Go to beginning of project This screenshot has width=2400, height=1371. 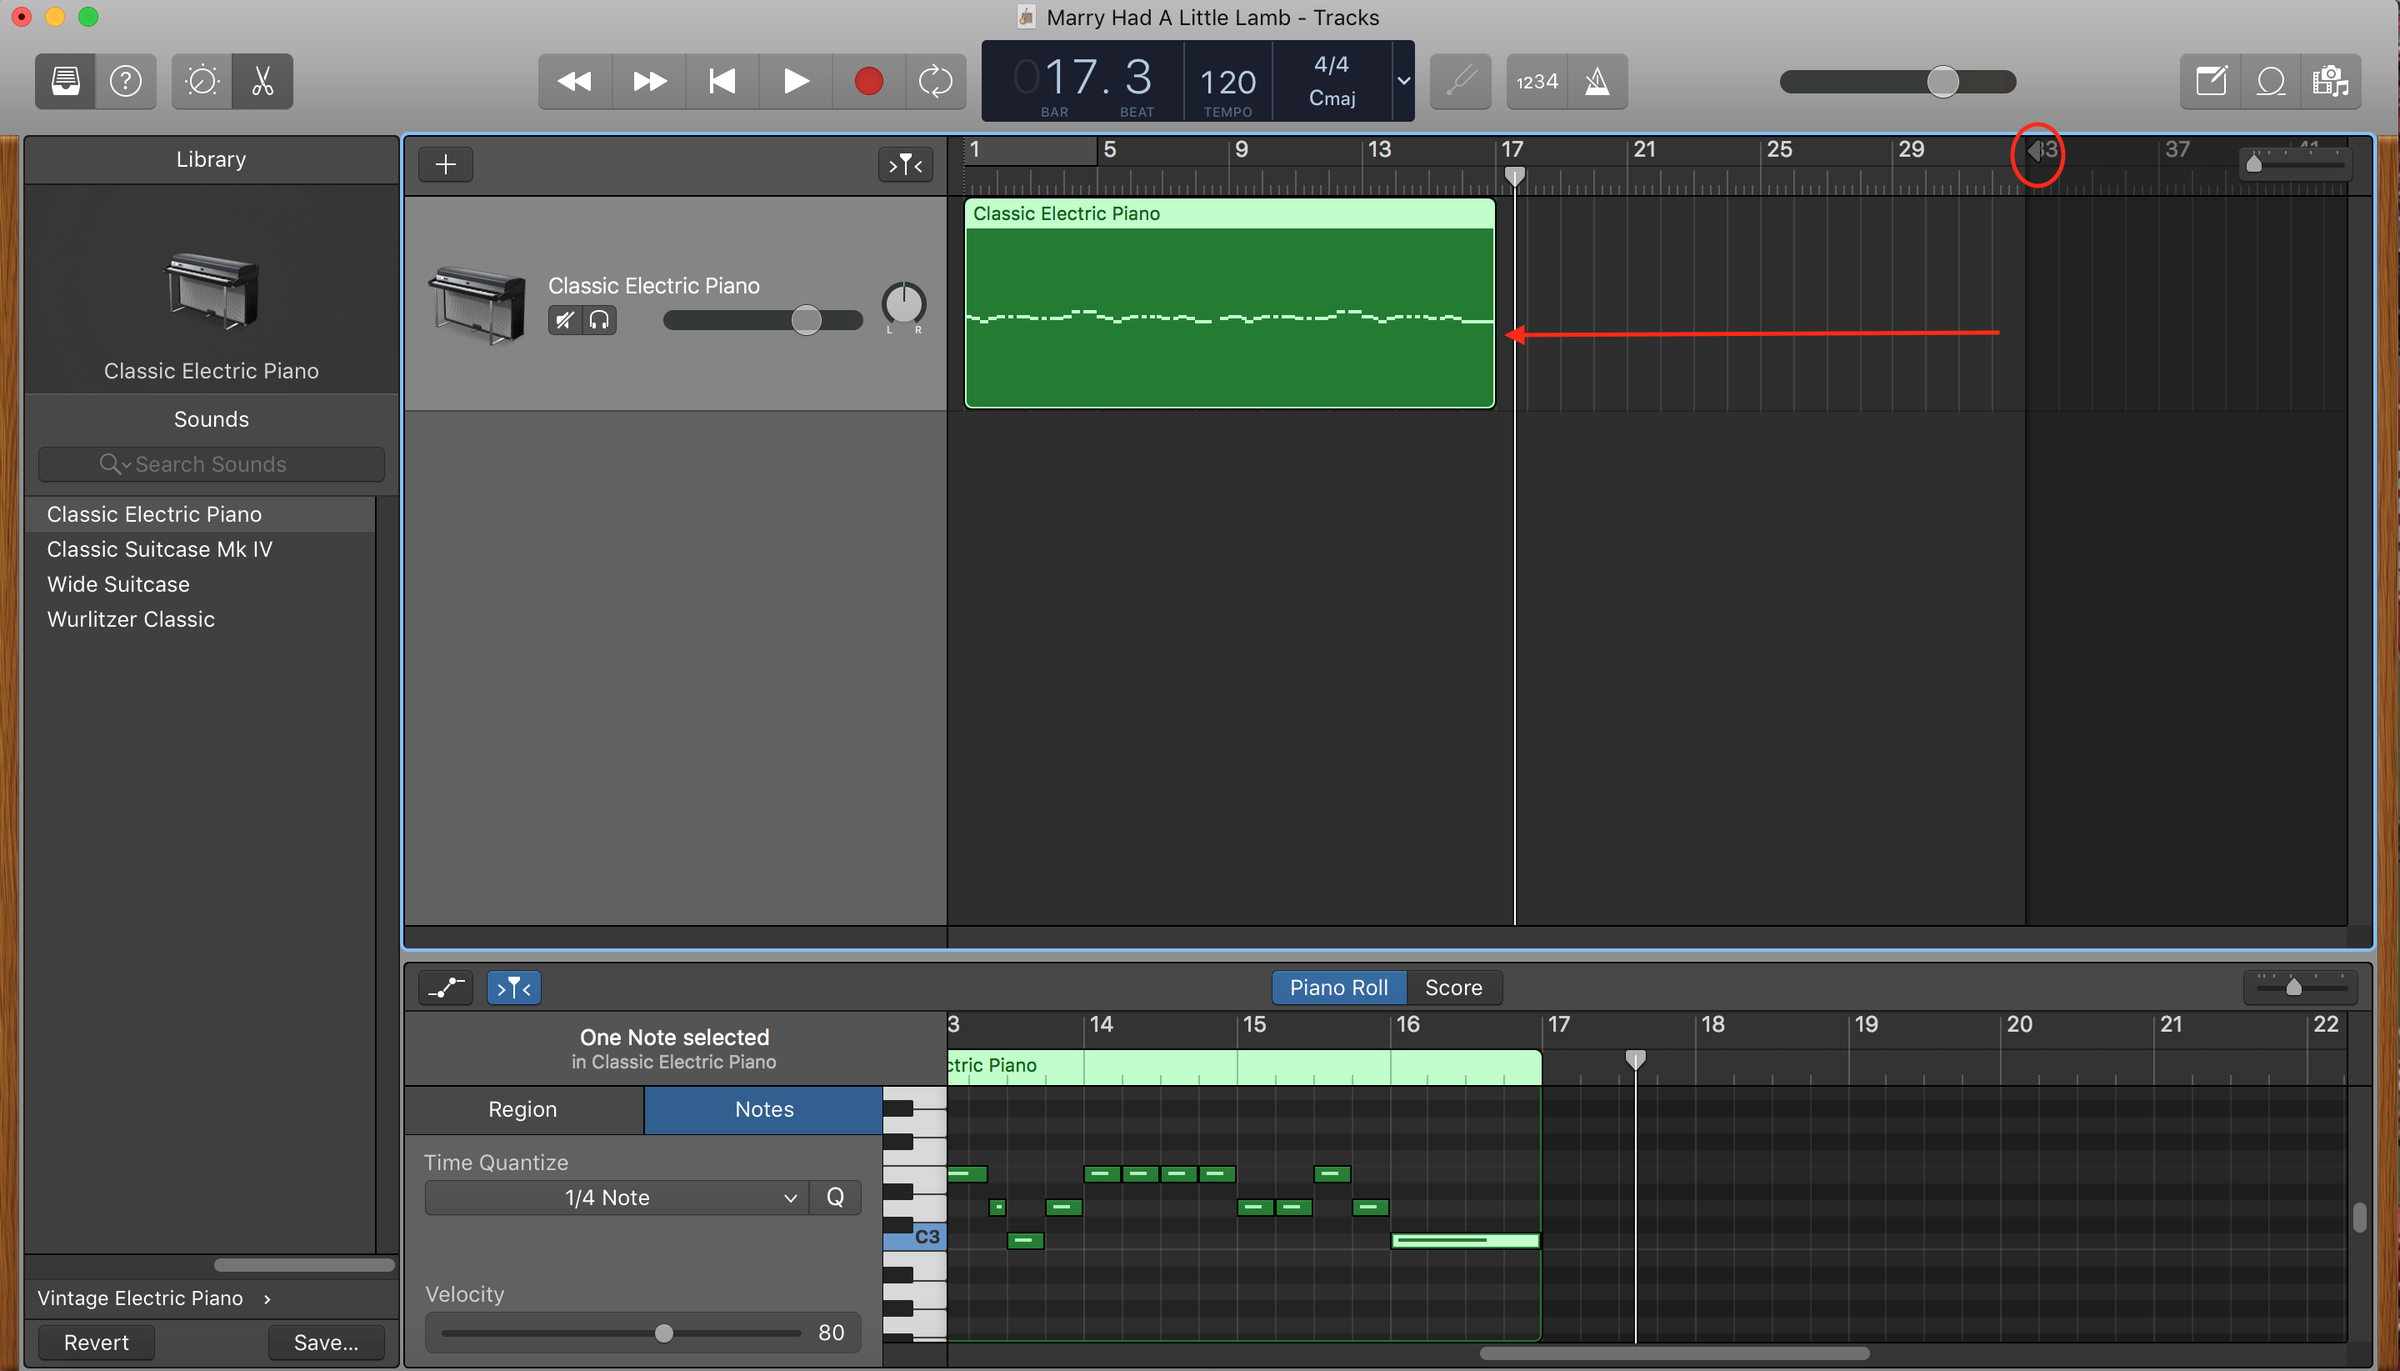[x=722, y=81]
